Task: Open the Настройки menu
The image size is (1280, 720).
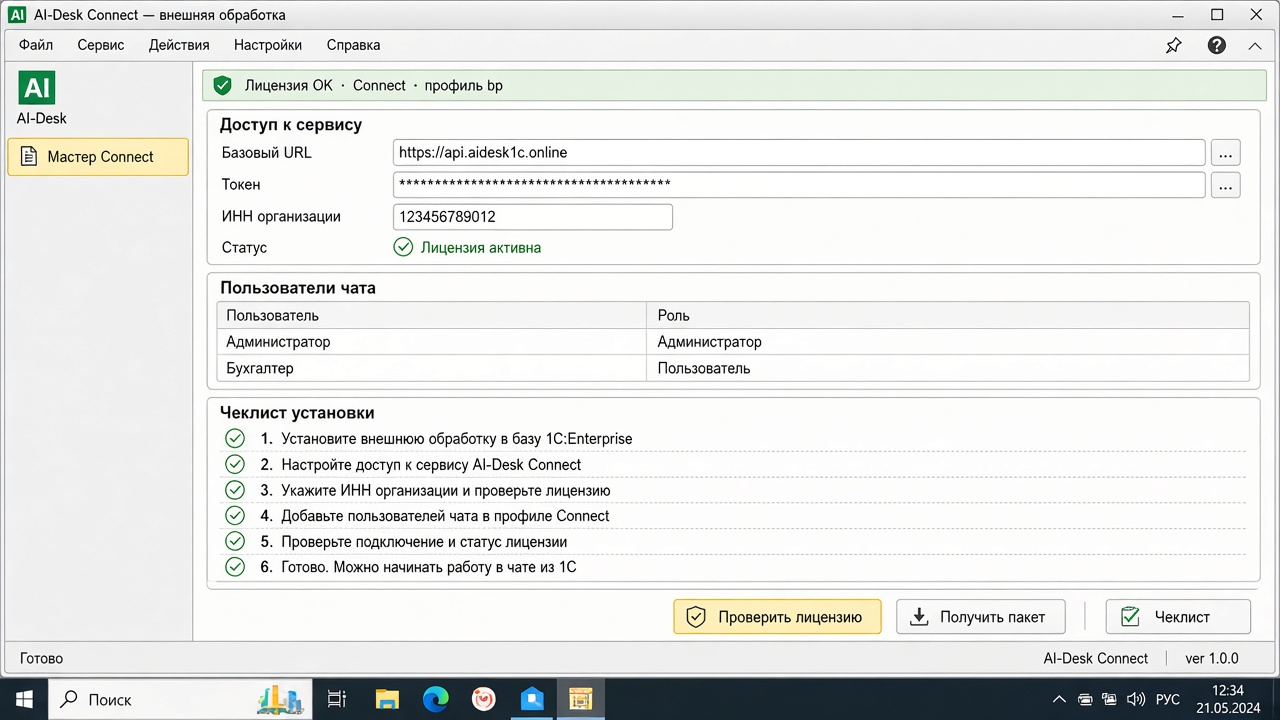Action: tap(268, 45)
